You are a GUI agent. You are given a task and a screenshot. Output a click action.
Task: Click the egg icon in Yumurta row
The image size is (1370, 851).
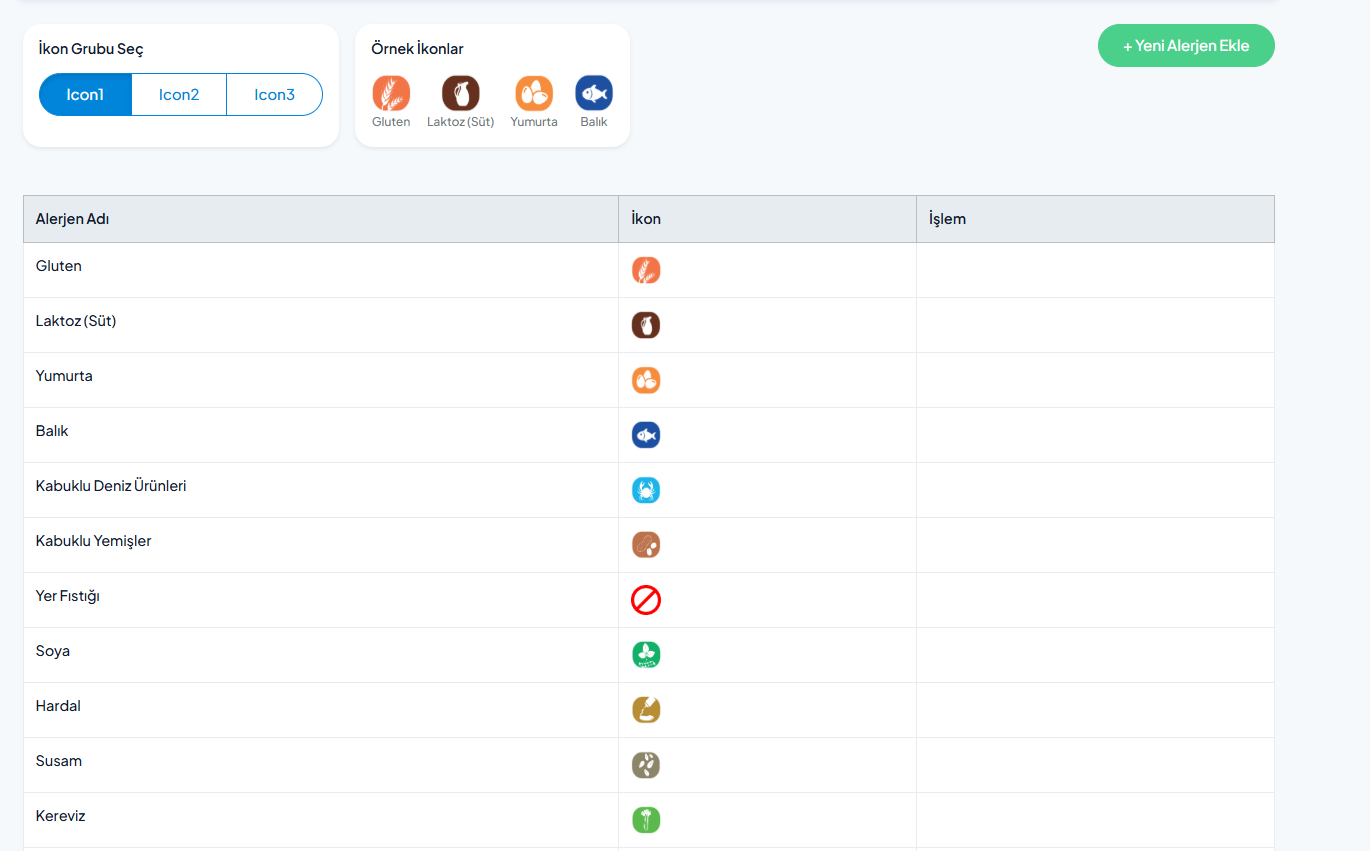(646, 380)
